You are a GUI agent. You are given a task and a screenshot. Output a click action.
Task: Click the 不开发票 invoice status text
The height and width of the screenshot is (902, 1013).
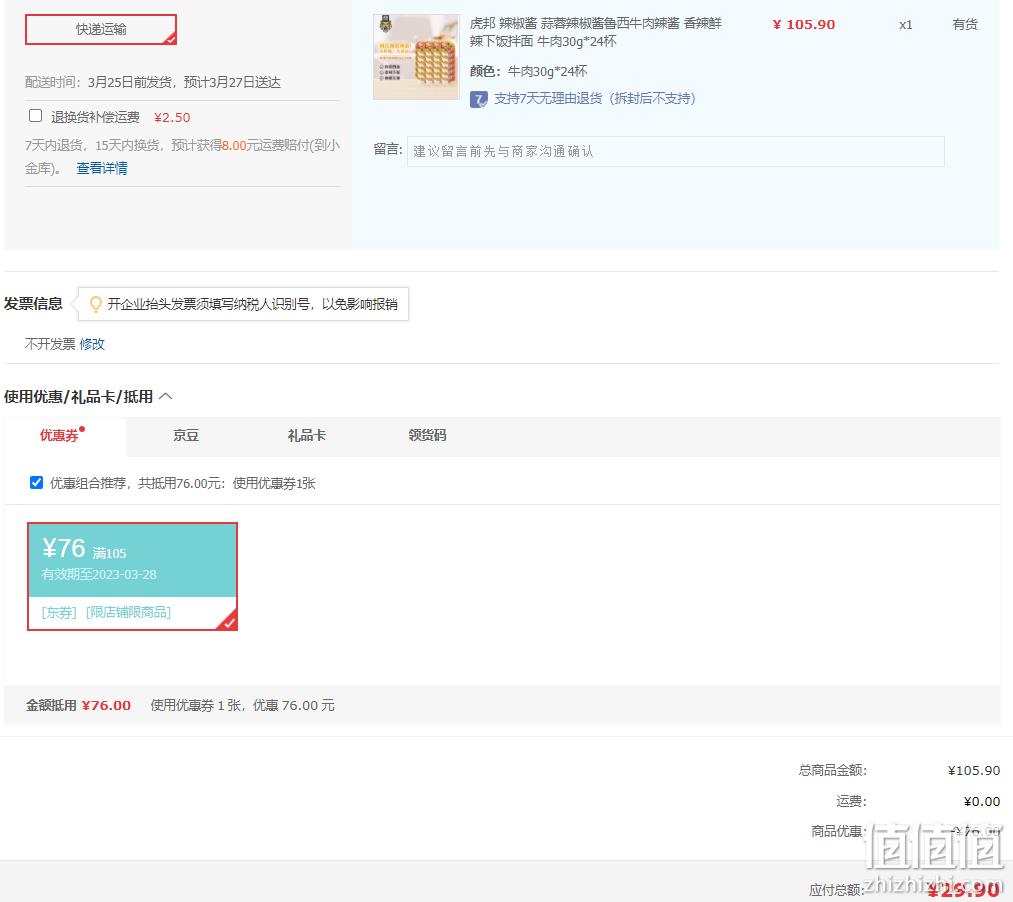[50, 344]
